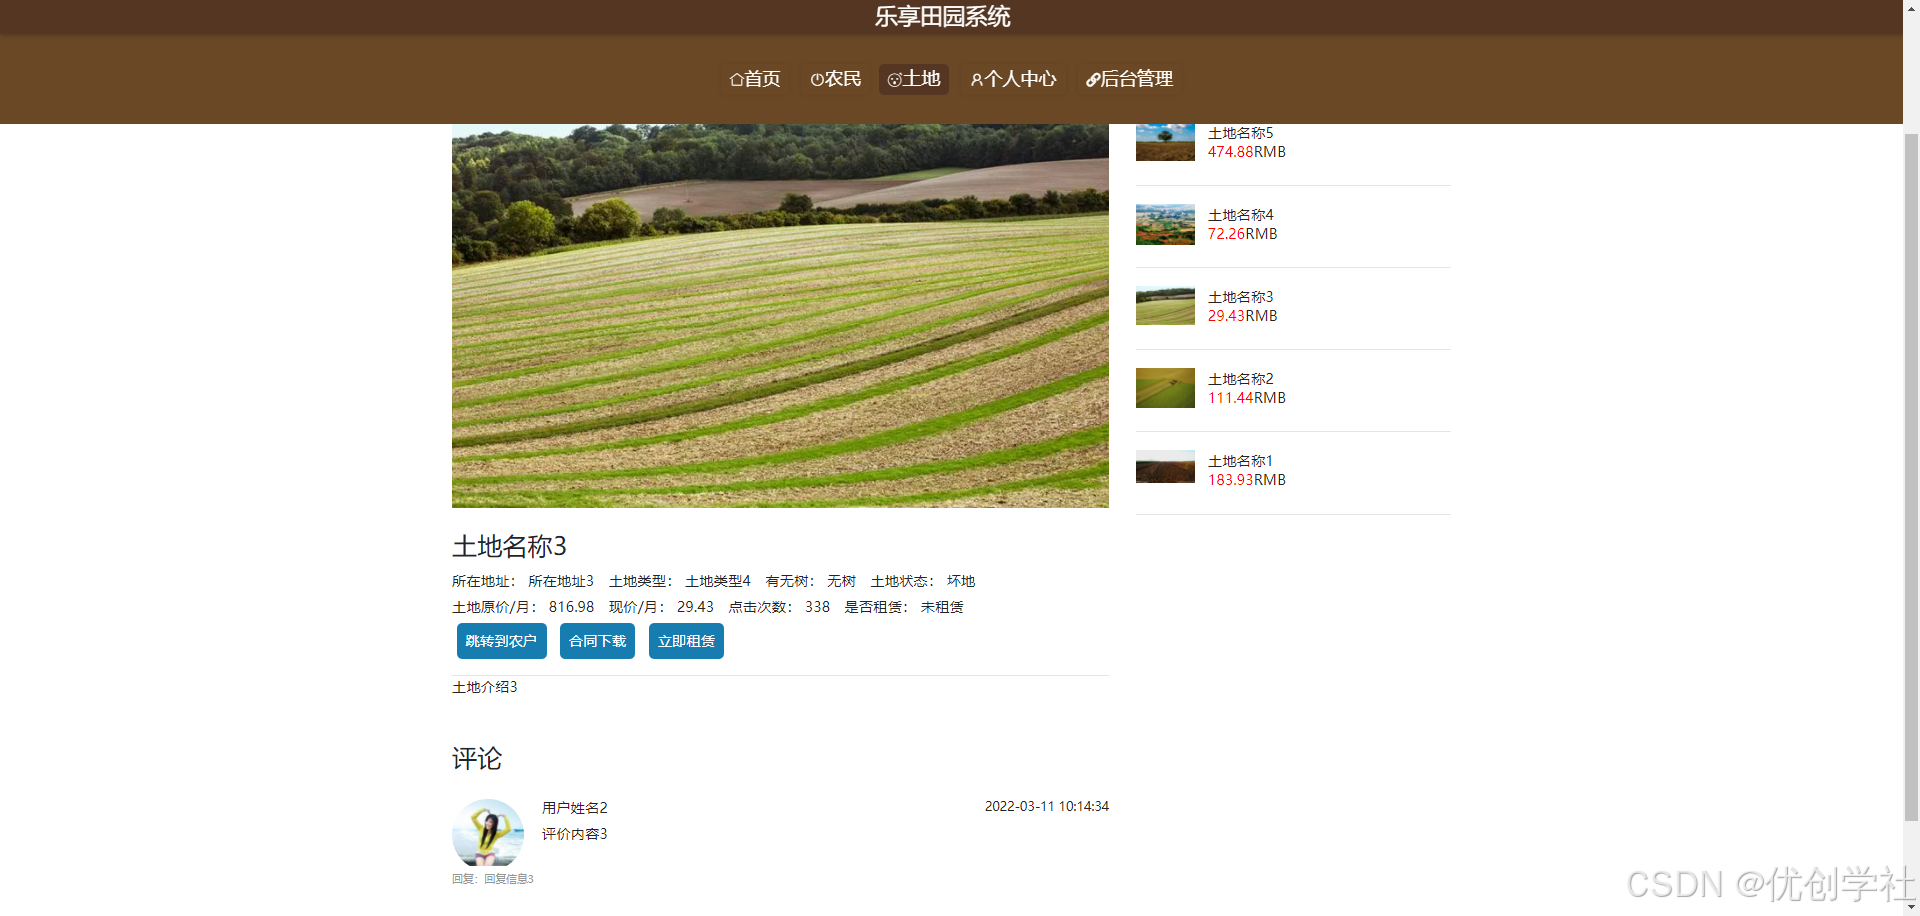Open the 土地名称4 listing link
This screenshot has width=1920, height=916.
[x=1241, y=215]
